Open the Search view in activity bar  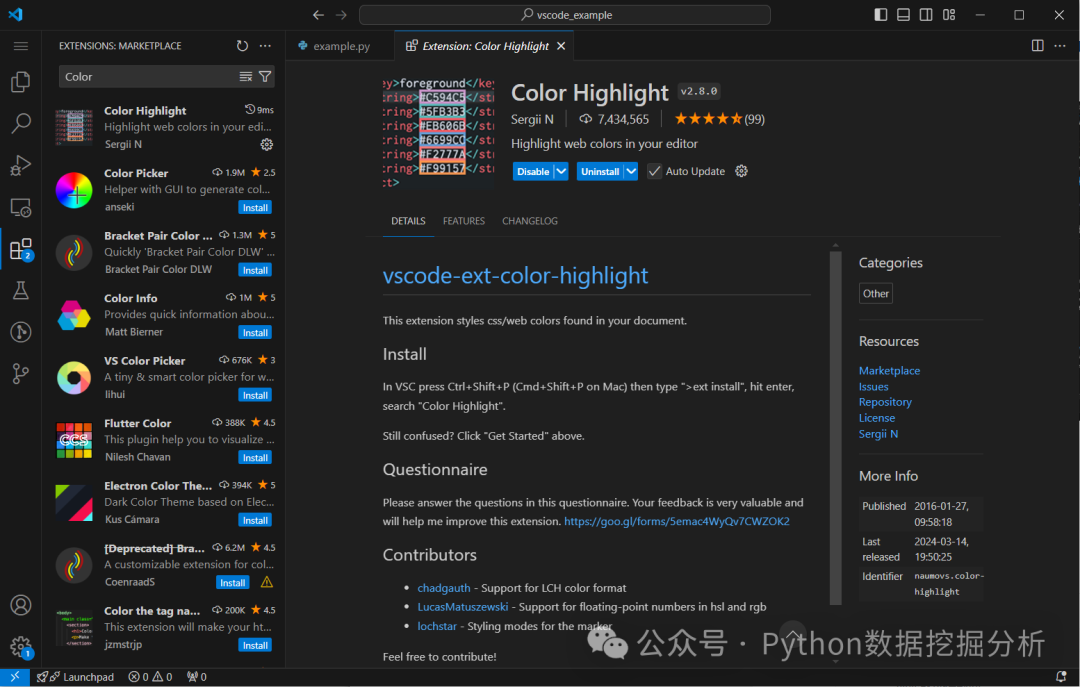point(21,123)
